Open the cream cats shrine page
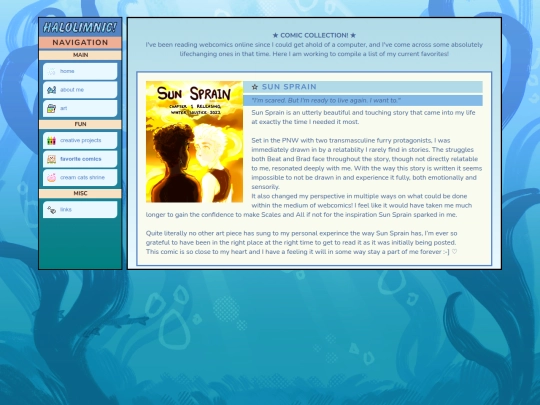The width and height of the screenshot is (540, 405). (x=80, y=178)
